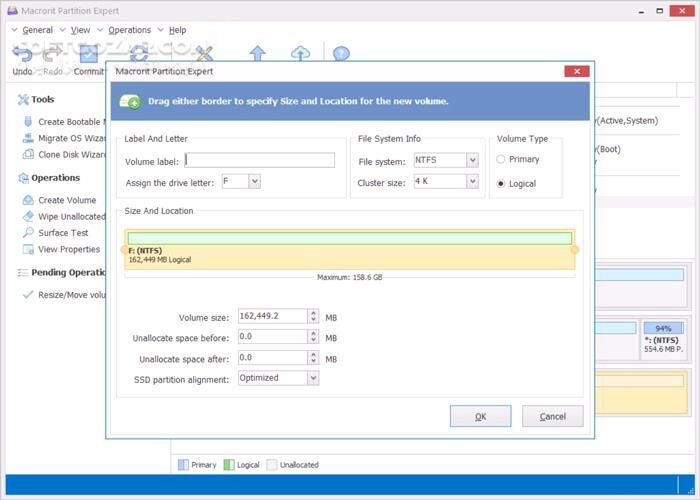Open the General menu
Viewport: 700px width, 500px height.
(x=38, y=30)
